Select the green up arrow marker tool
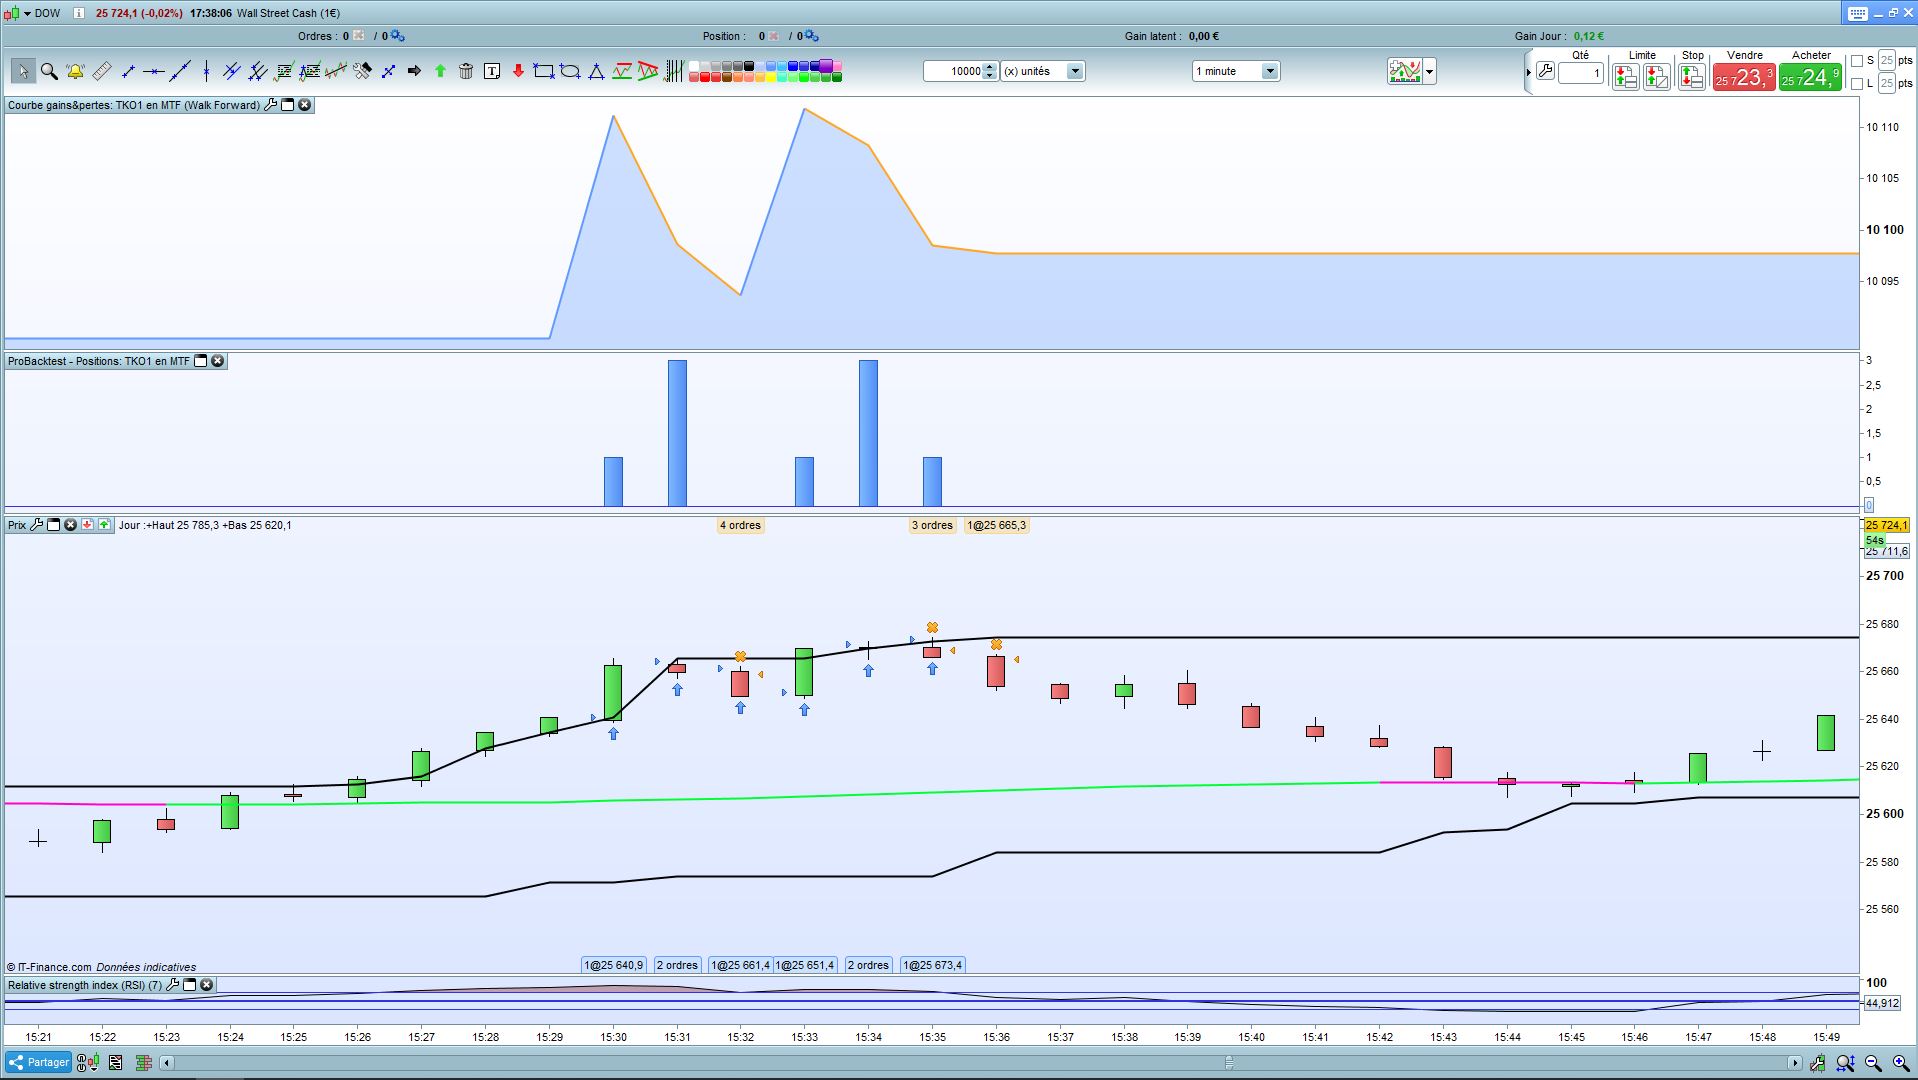 click(440, 71)
